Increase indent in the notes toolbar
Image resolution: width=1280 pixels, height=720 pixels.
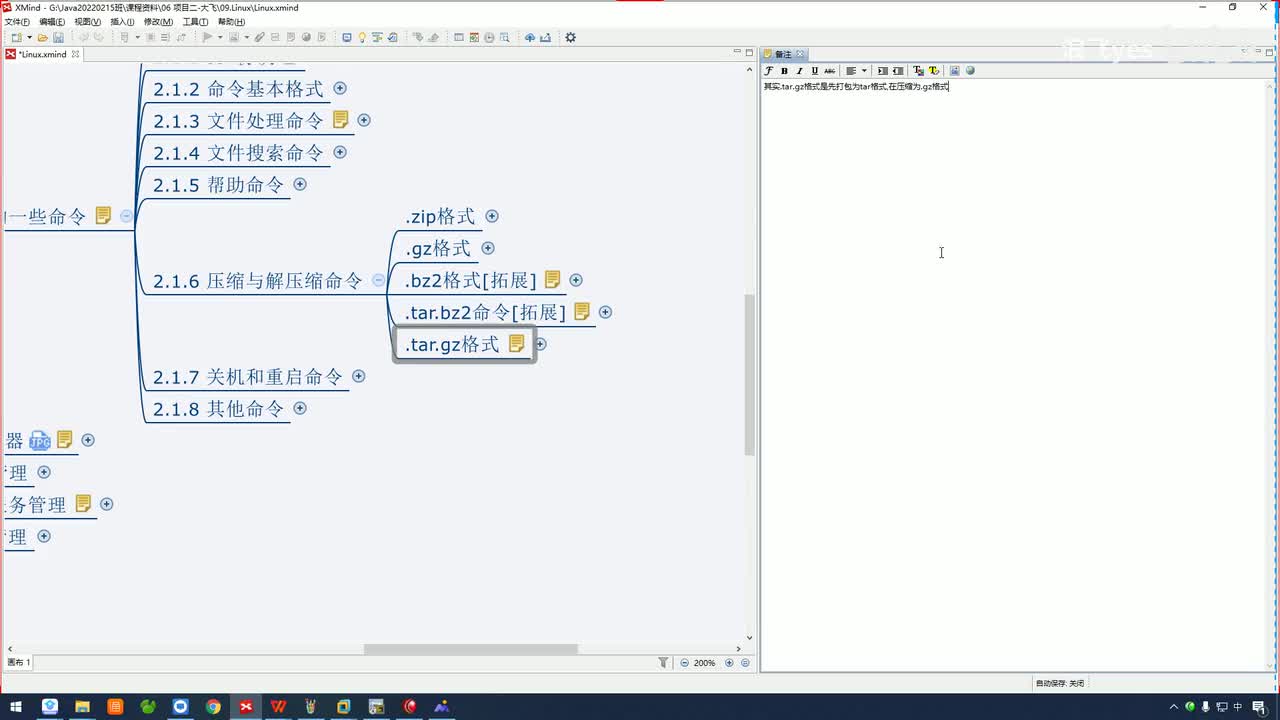point(883,71)
